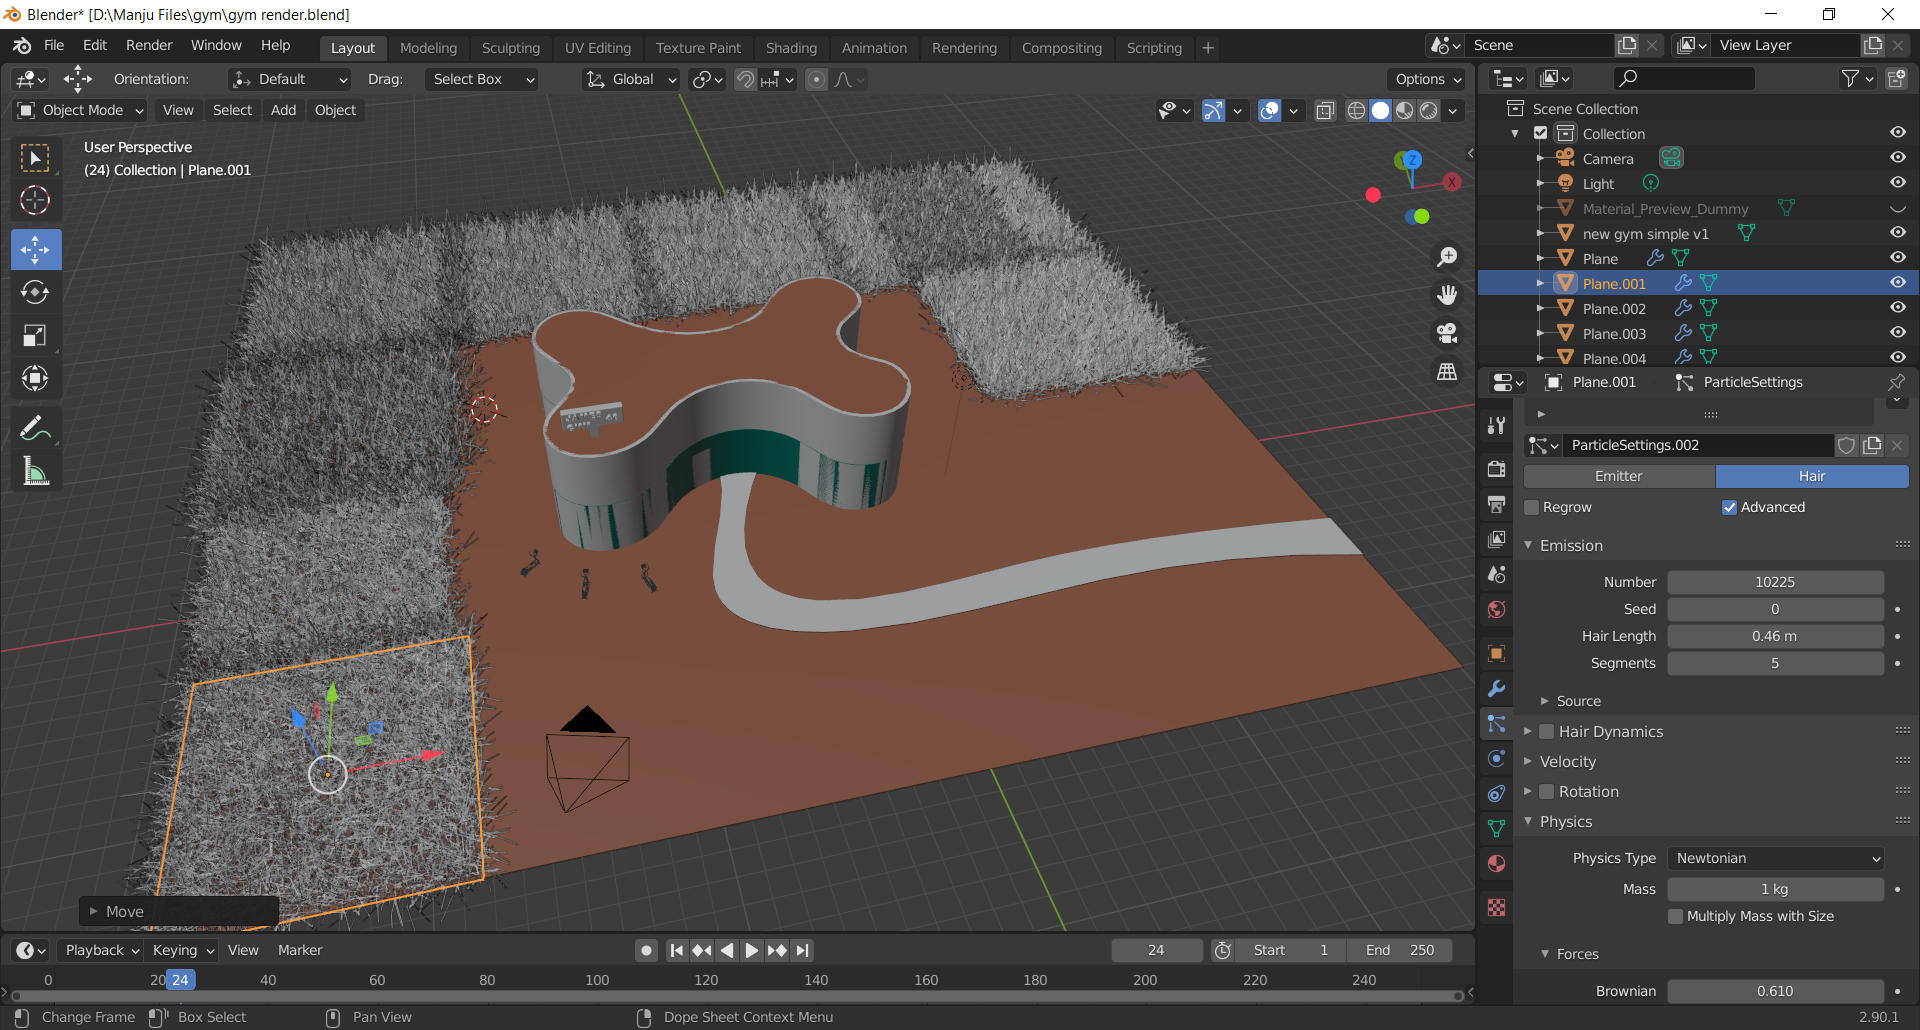
Task: Open the Render menu
Action: pyautogui.click(x=148, y=44)
